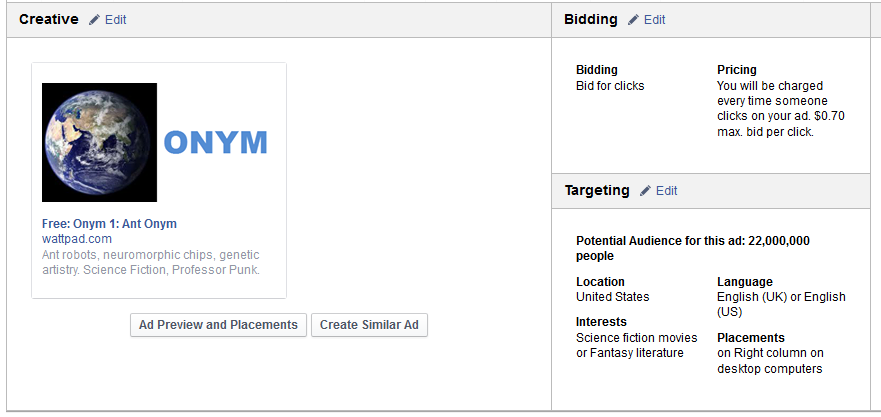Click the pencil icon next to Creative
Image resolution: width=881 pixels, height=417 pixels.
[94, 20]
